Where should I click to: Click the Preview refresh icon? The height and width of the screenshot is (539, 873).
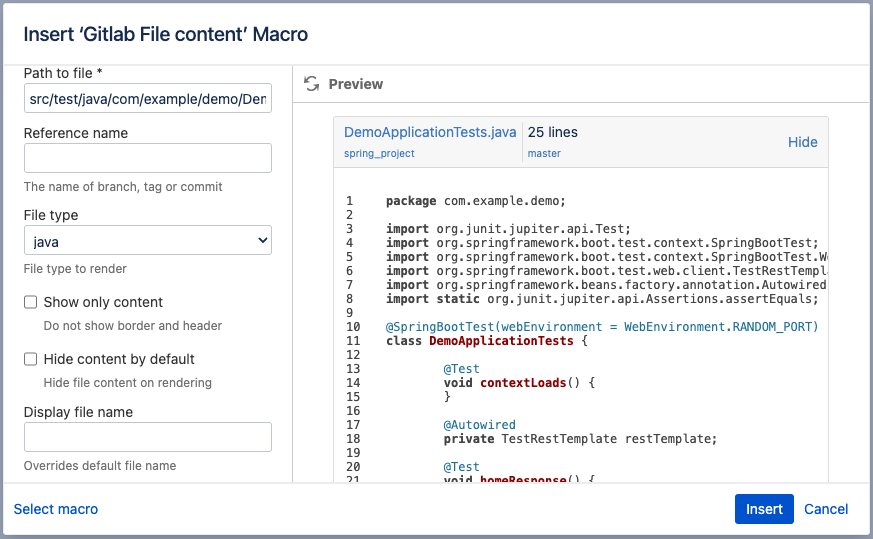[x=312, y=84]
